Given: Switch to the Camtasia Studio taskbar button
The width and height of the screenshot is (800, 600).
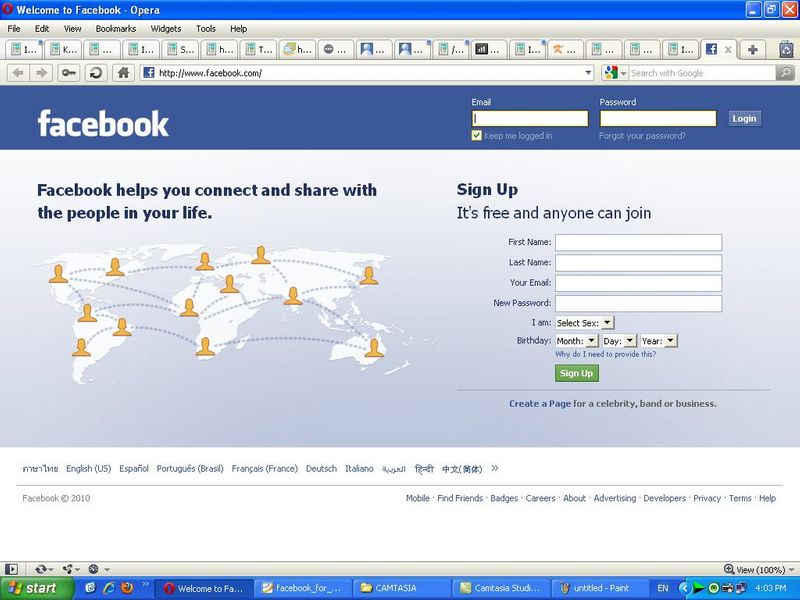Looking at the screenshot, I should [x=501, y=588].
